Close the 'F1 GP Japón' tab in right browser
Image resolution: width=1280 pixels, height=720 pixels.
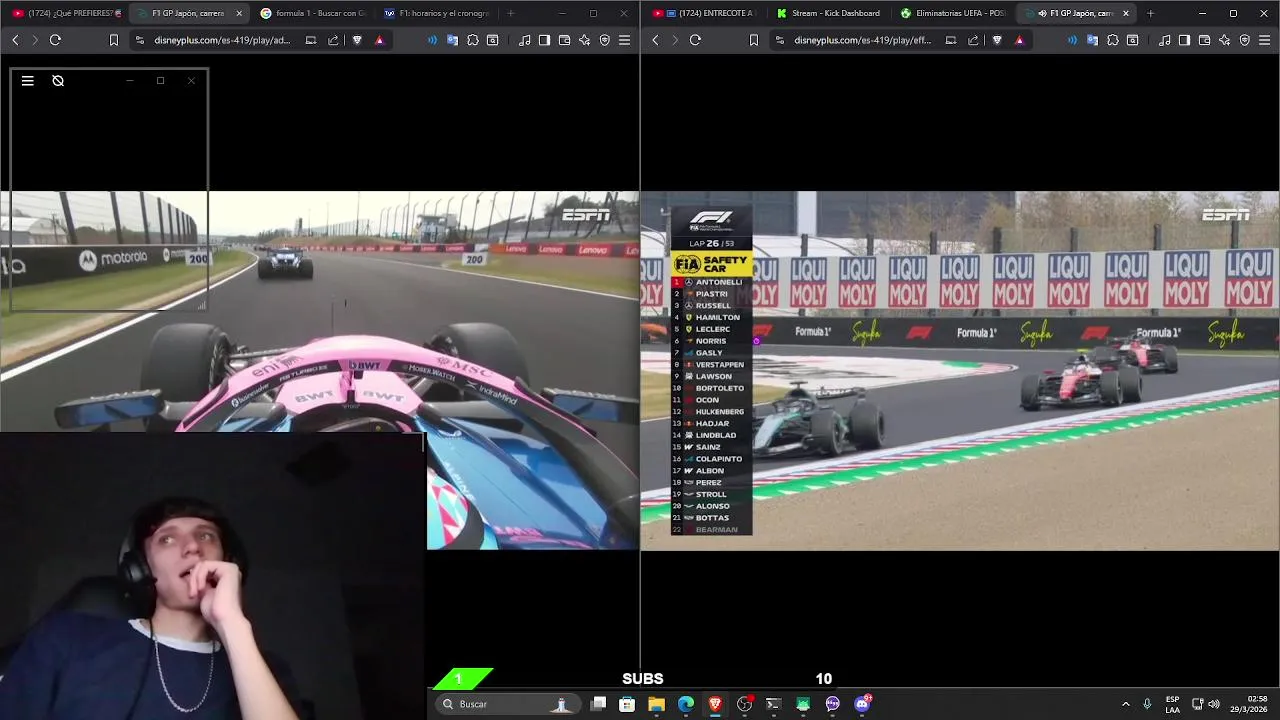click(x=1126, y=13)
